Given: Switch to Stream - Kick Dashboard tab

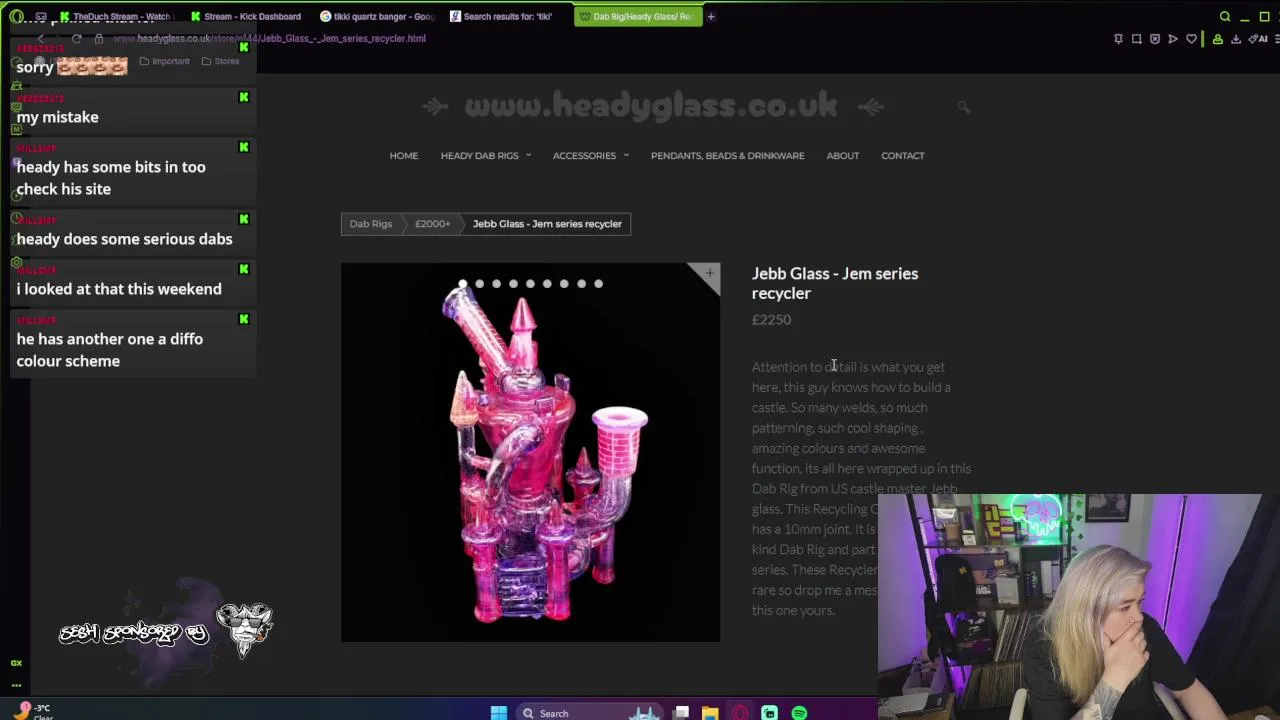Looking at the screenshot, I should coord(245,16).
